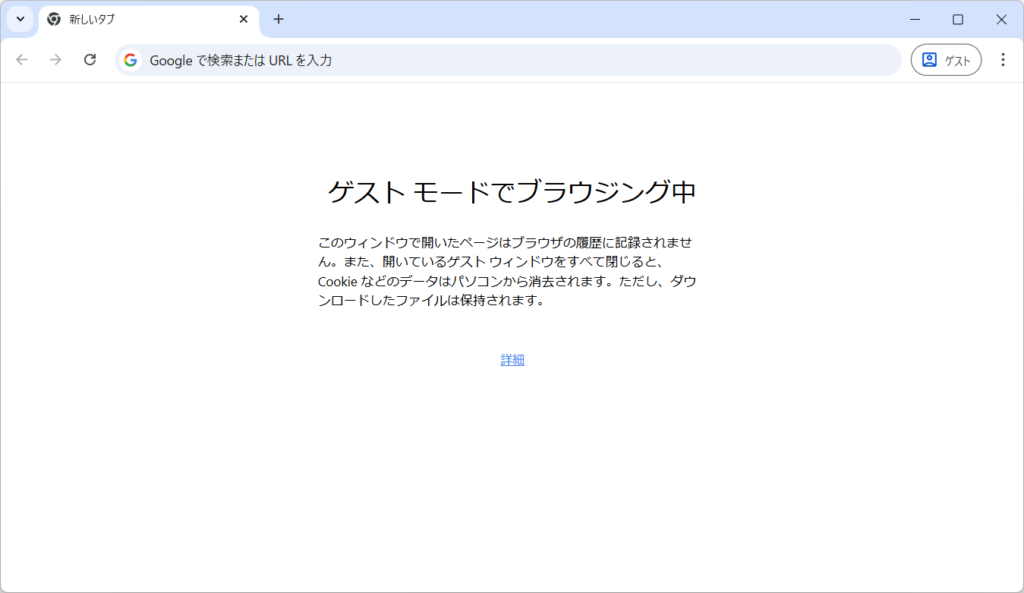Screen dimensions: 1024x593
Task: Open the browser menu for more options
Action: (1003, 60)
